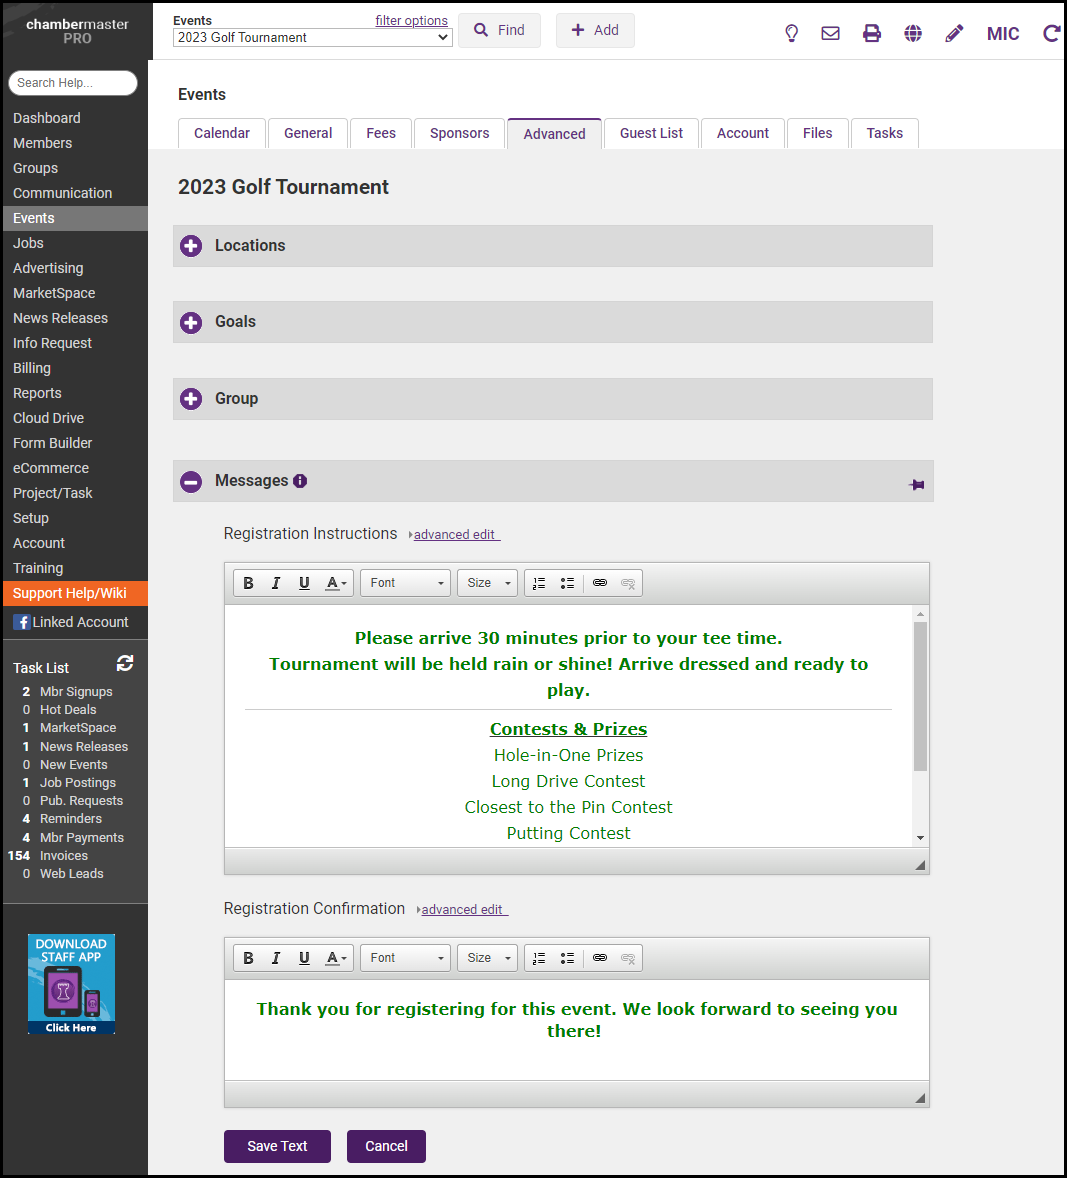Toggle Bold in Registration Confirmation editor
The image size is (1067, 1178).
[249, 958]
